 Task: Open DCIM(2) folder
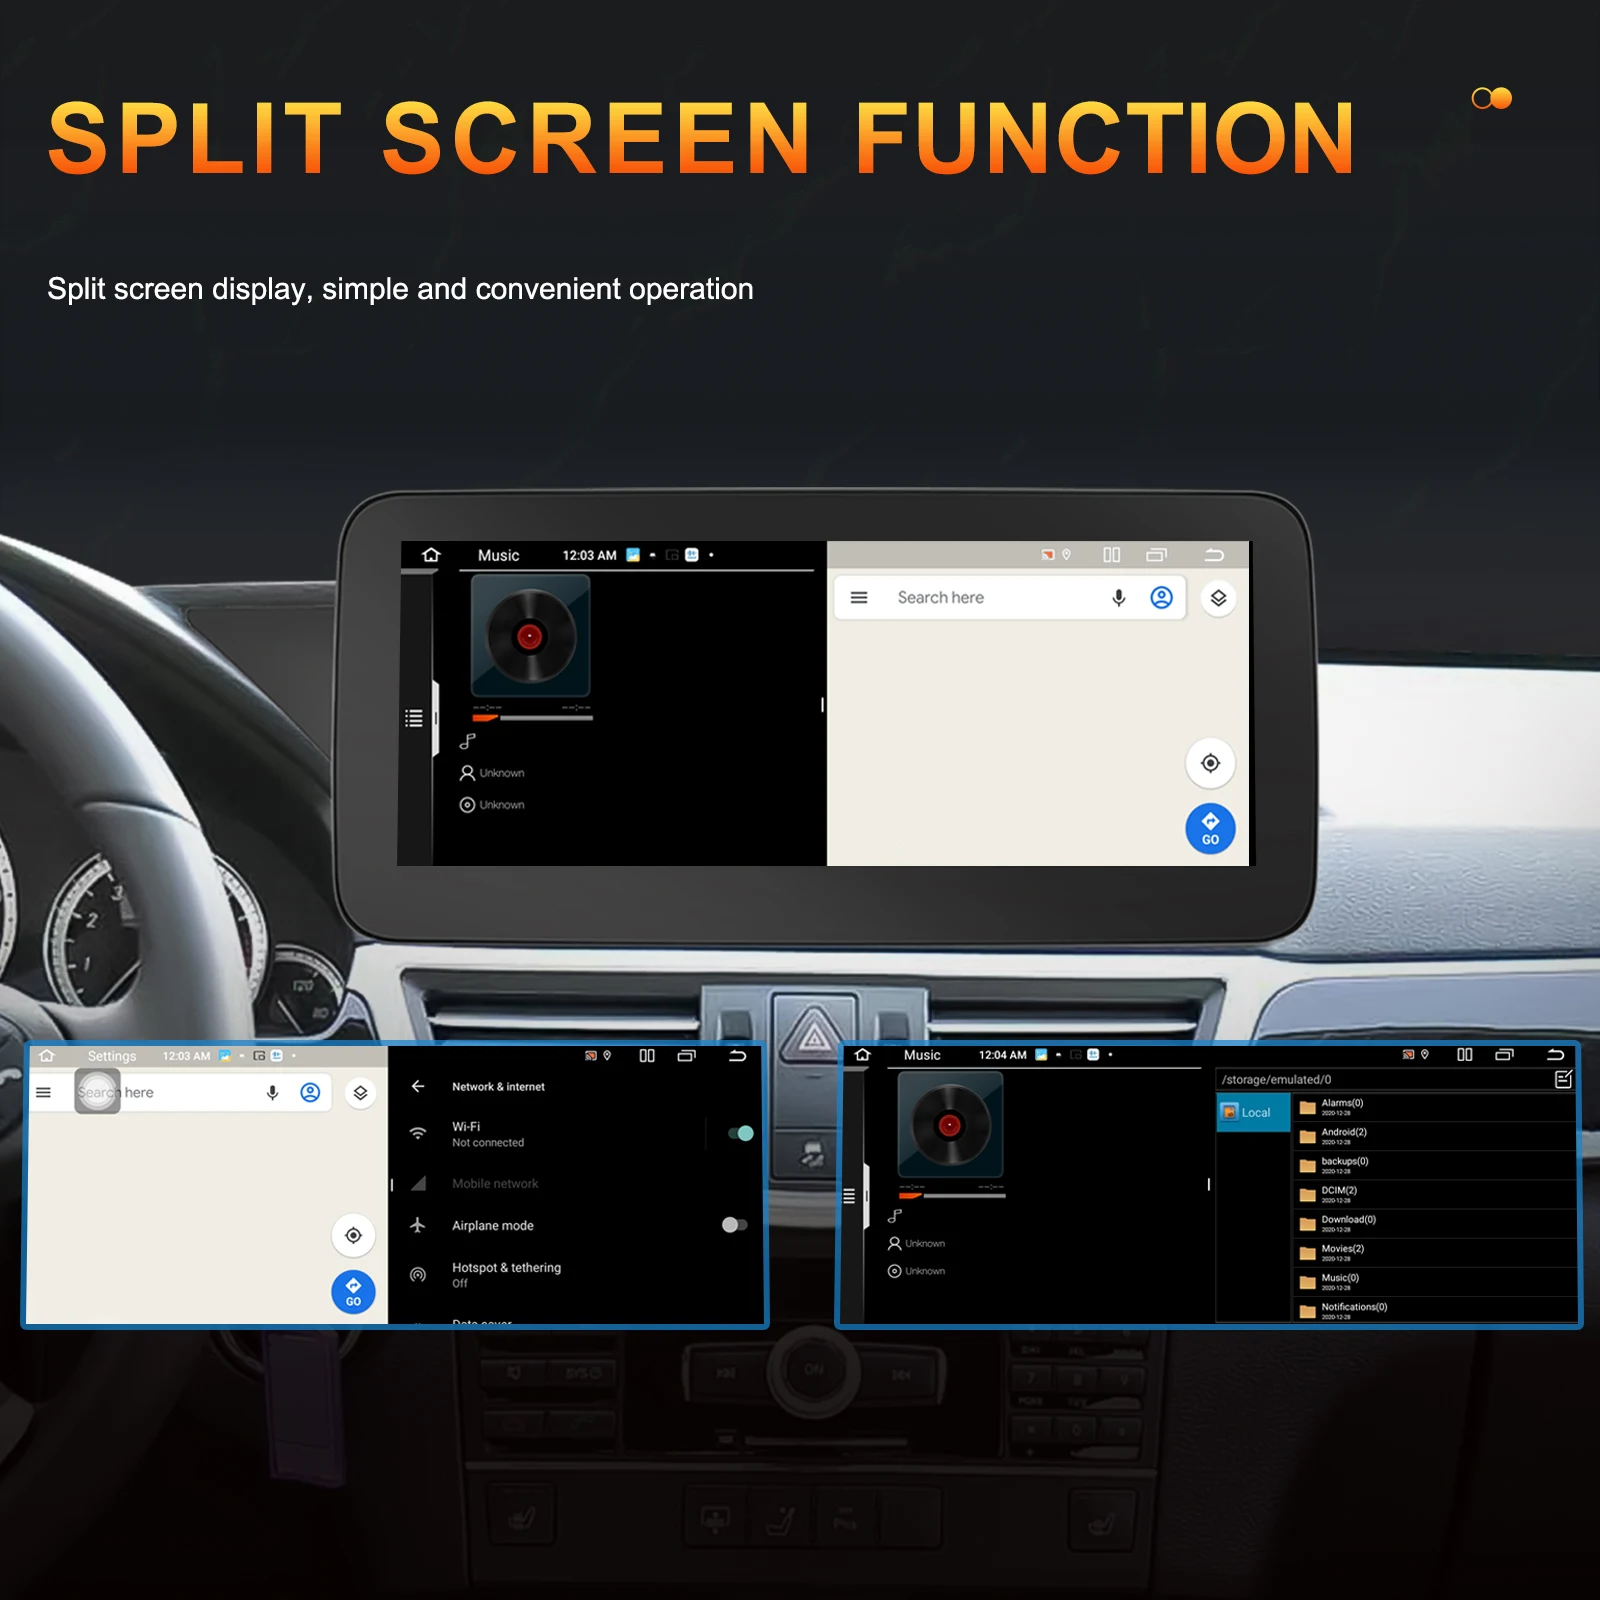(1435, 1194)
